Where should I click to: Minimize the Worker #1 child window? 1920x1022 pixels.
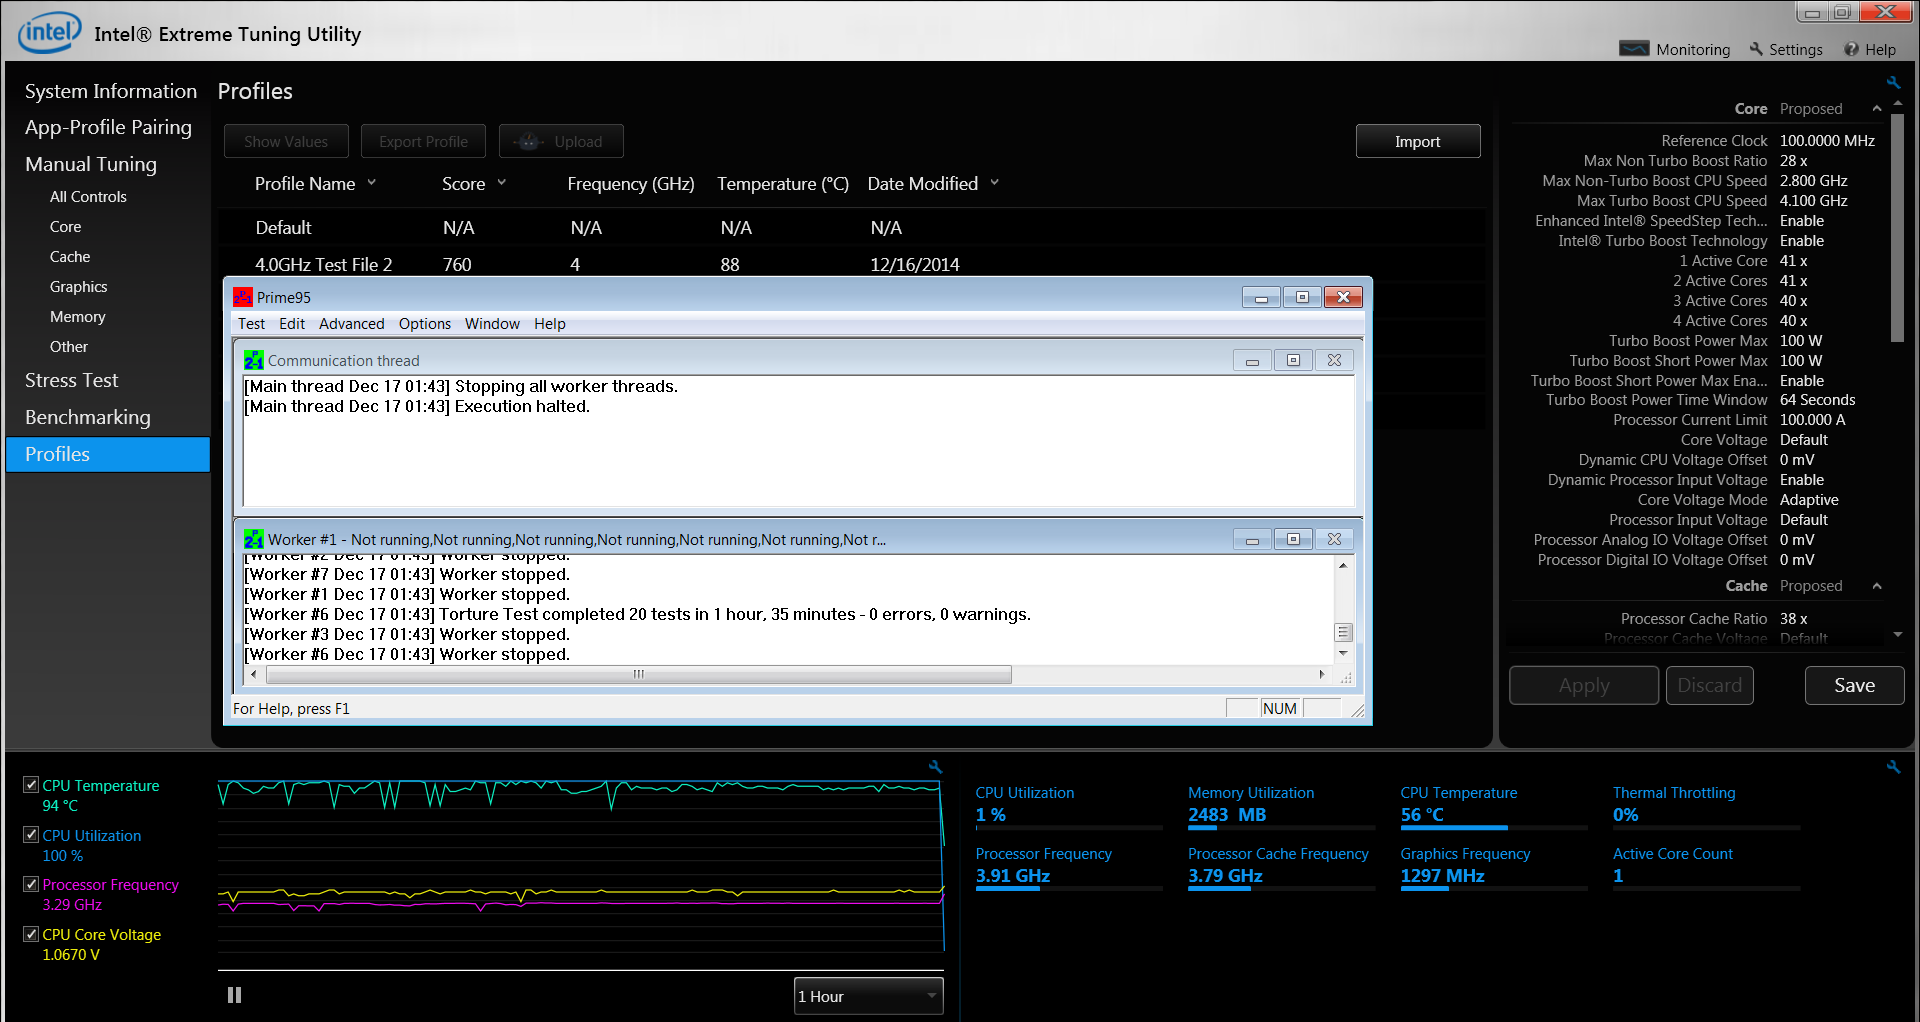tap(1252, 540)
